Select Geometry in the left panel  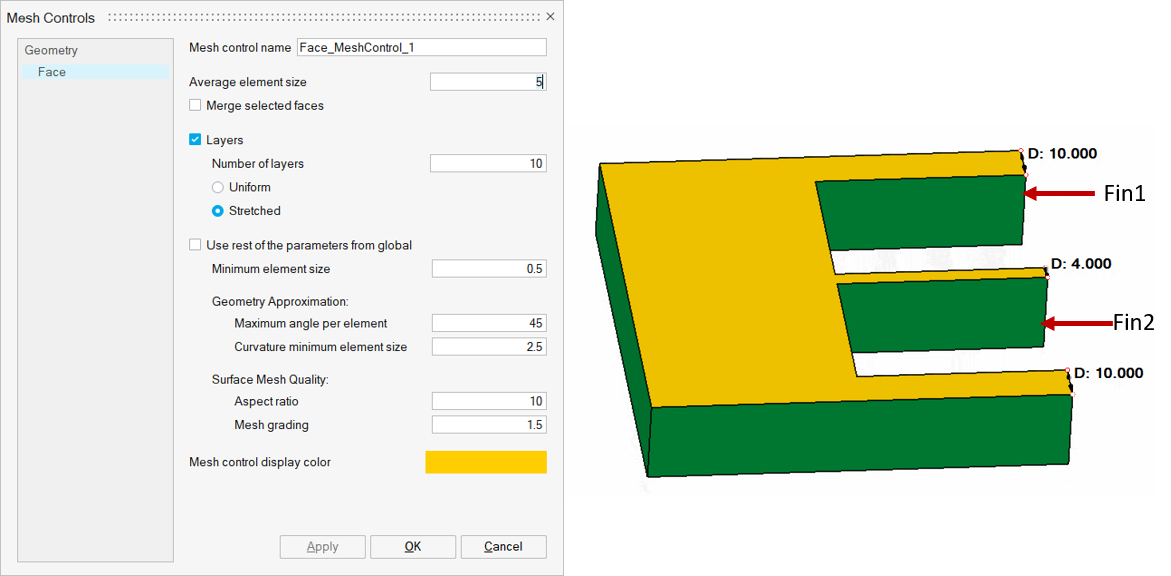click(x=51, y=50)
